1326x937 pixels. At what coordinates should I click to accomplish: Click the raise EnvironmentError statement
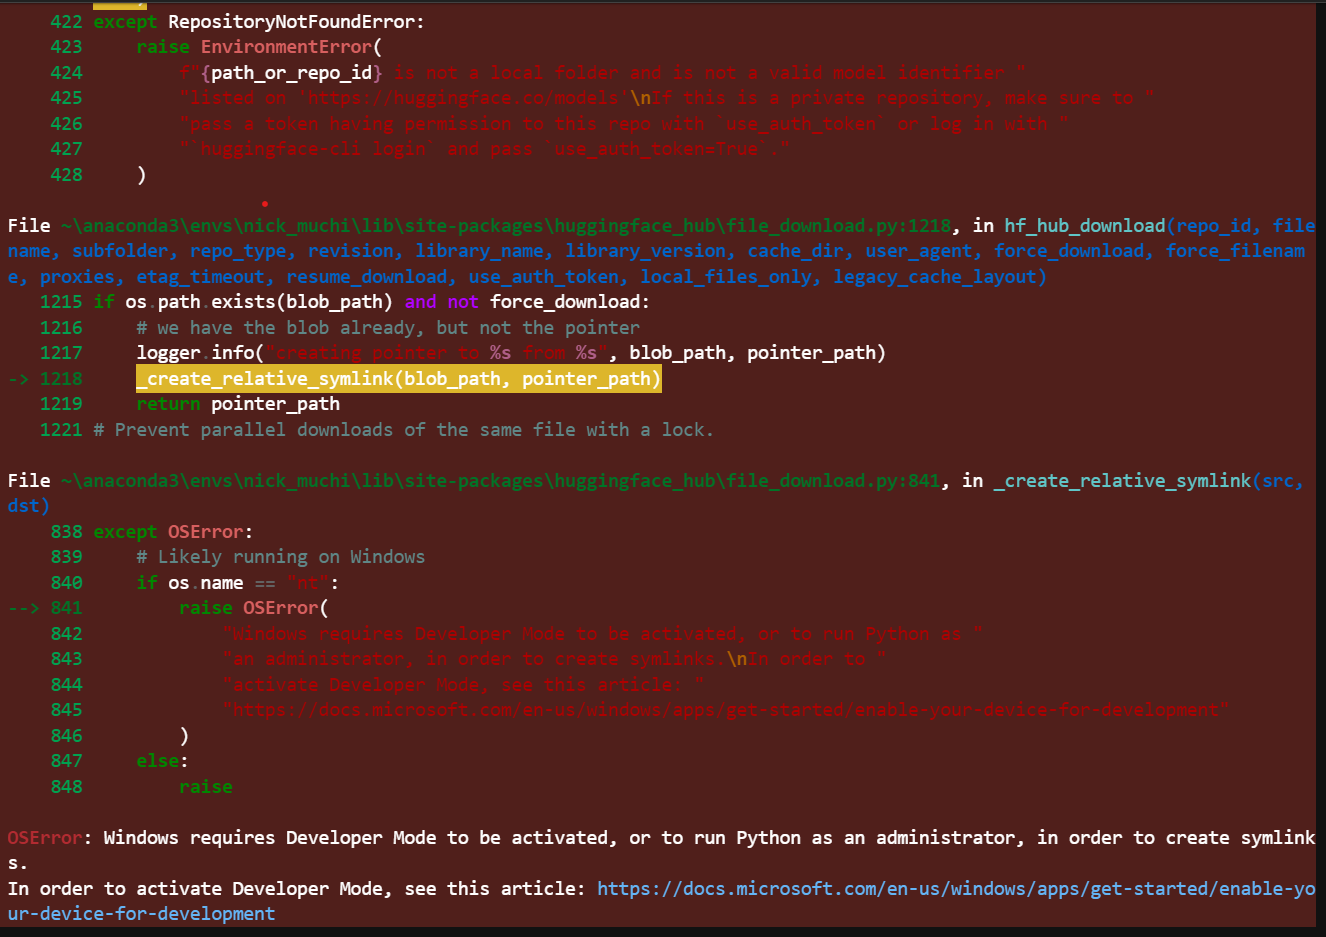tap(258, 47)
